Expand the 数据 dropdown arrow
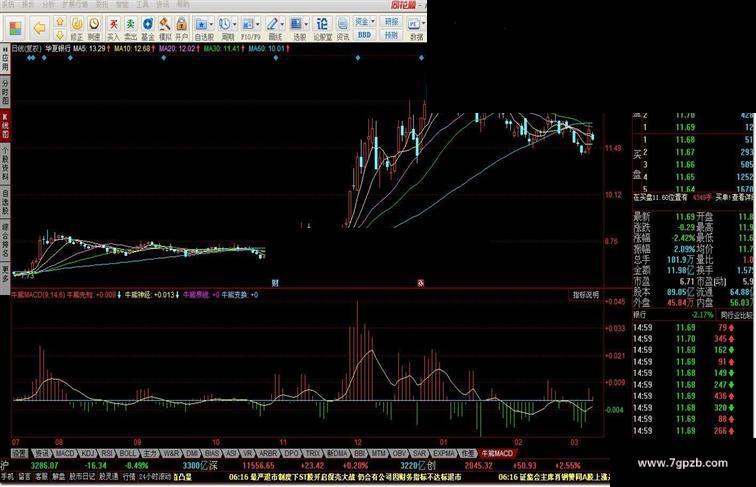Screen dimensions: 756x487 click(423, 23)
